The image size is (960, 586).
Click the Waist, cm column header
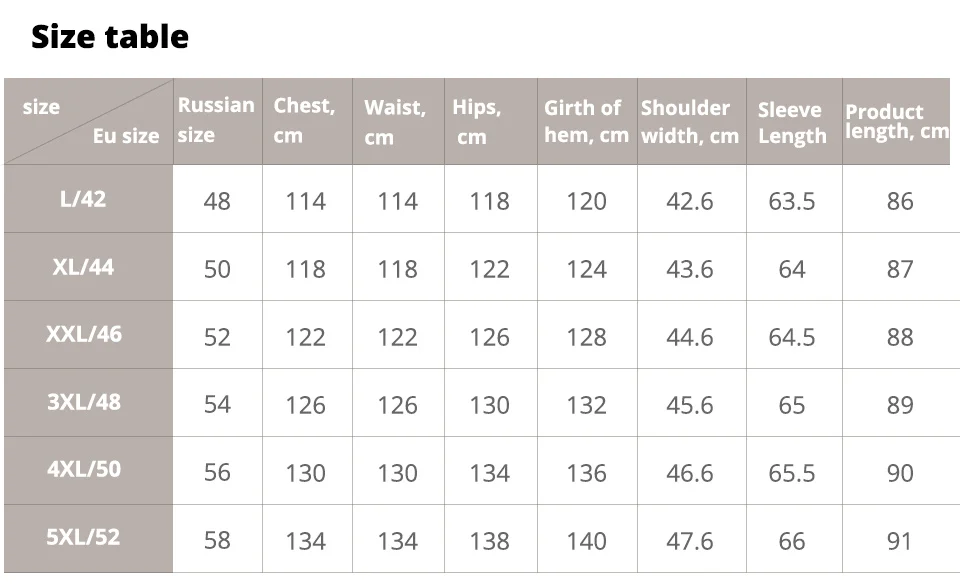coord(394,121)
